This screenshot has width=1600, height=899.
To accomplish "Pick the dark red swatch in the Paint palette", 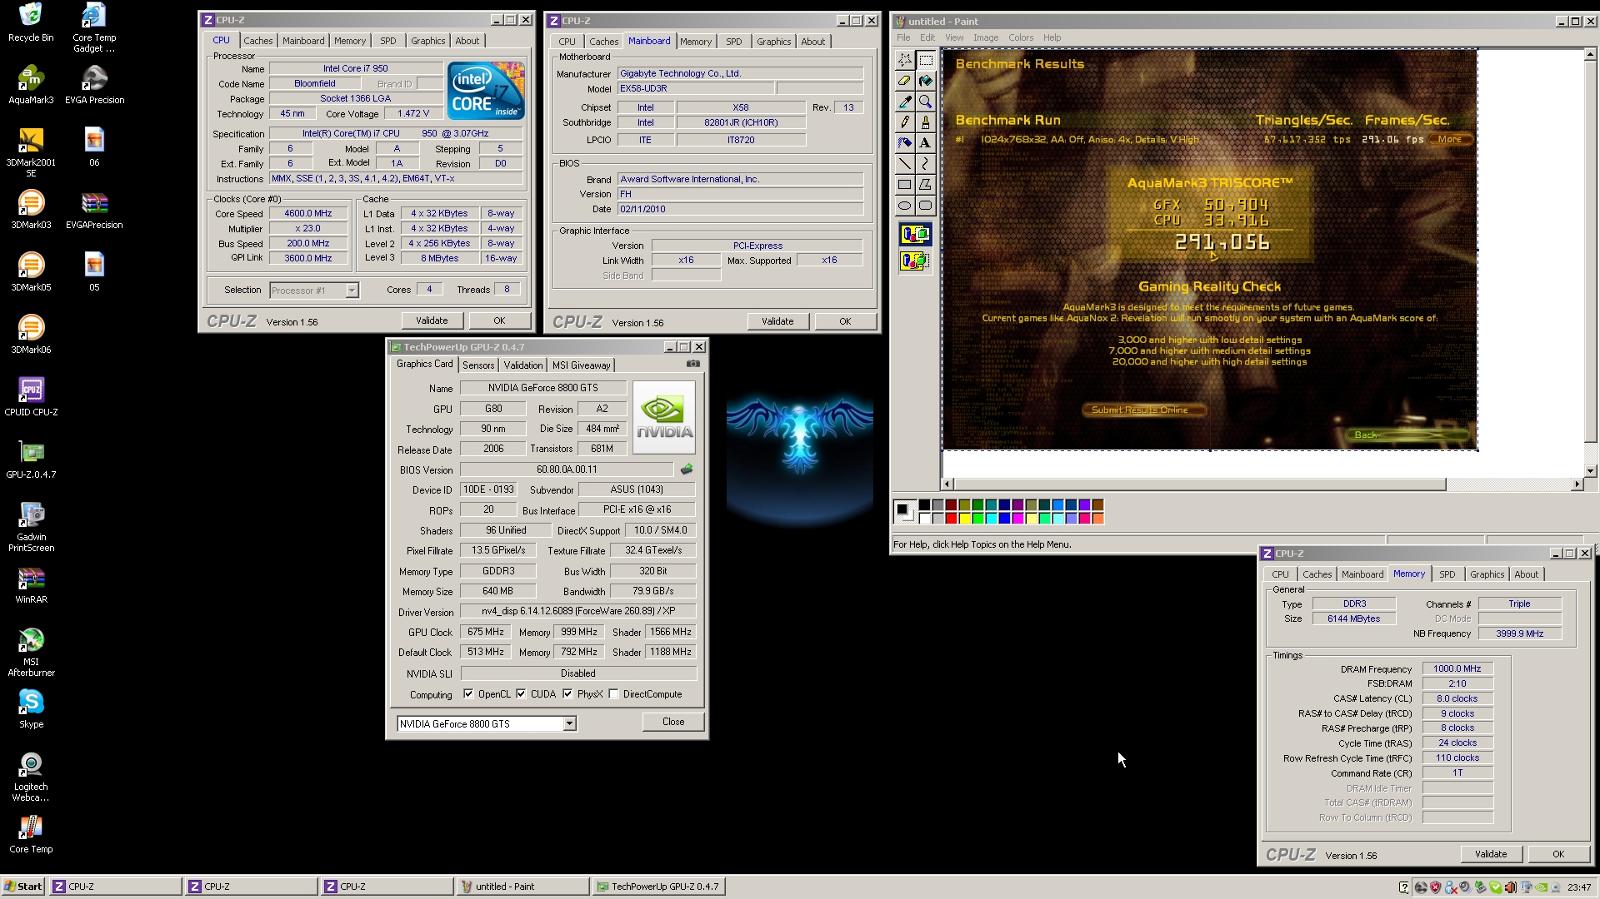I will [x=951, y=505].
